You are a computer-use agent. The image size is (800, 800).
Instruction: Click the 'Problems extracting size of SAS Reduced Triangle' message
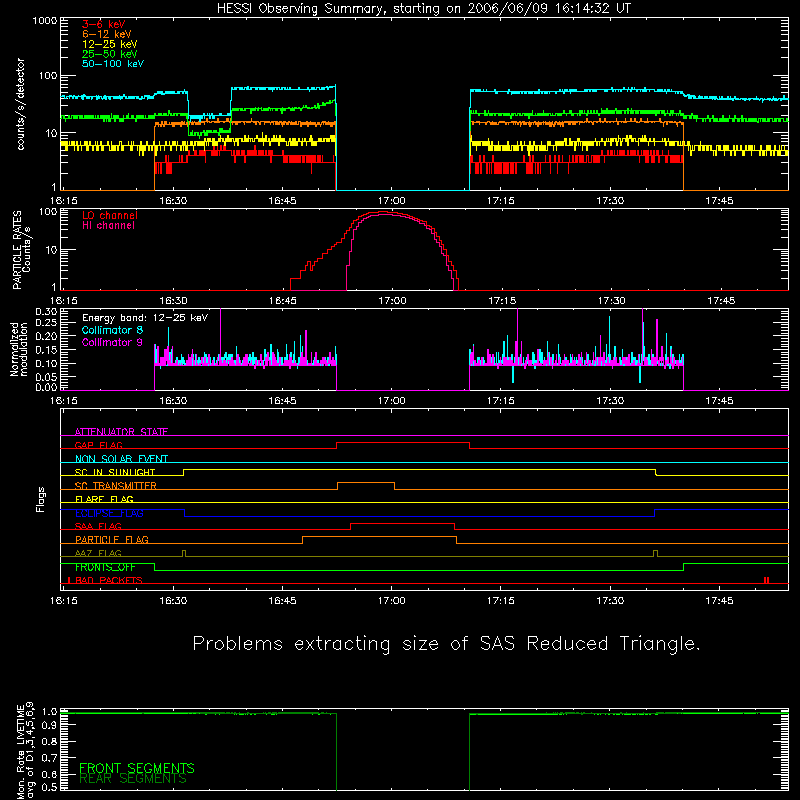(x=446, y=644)
